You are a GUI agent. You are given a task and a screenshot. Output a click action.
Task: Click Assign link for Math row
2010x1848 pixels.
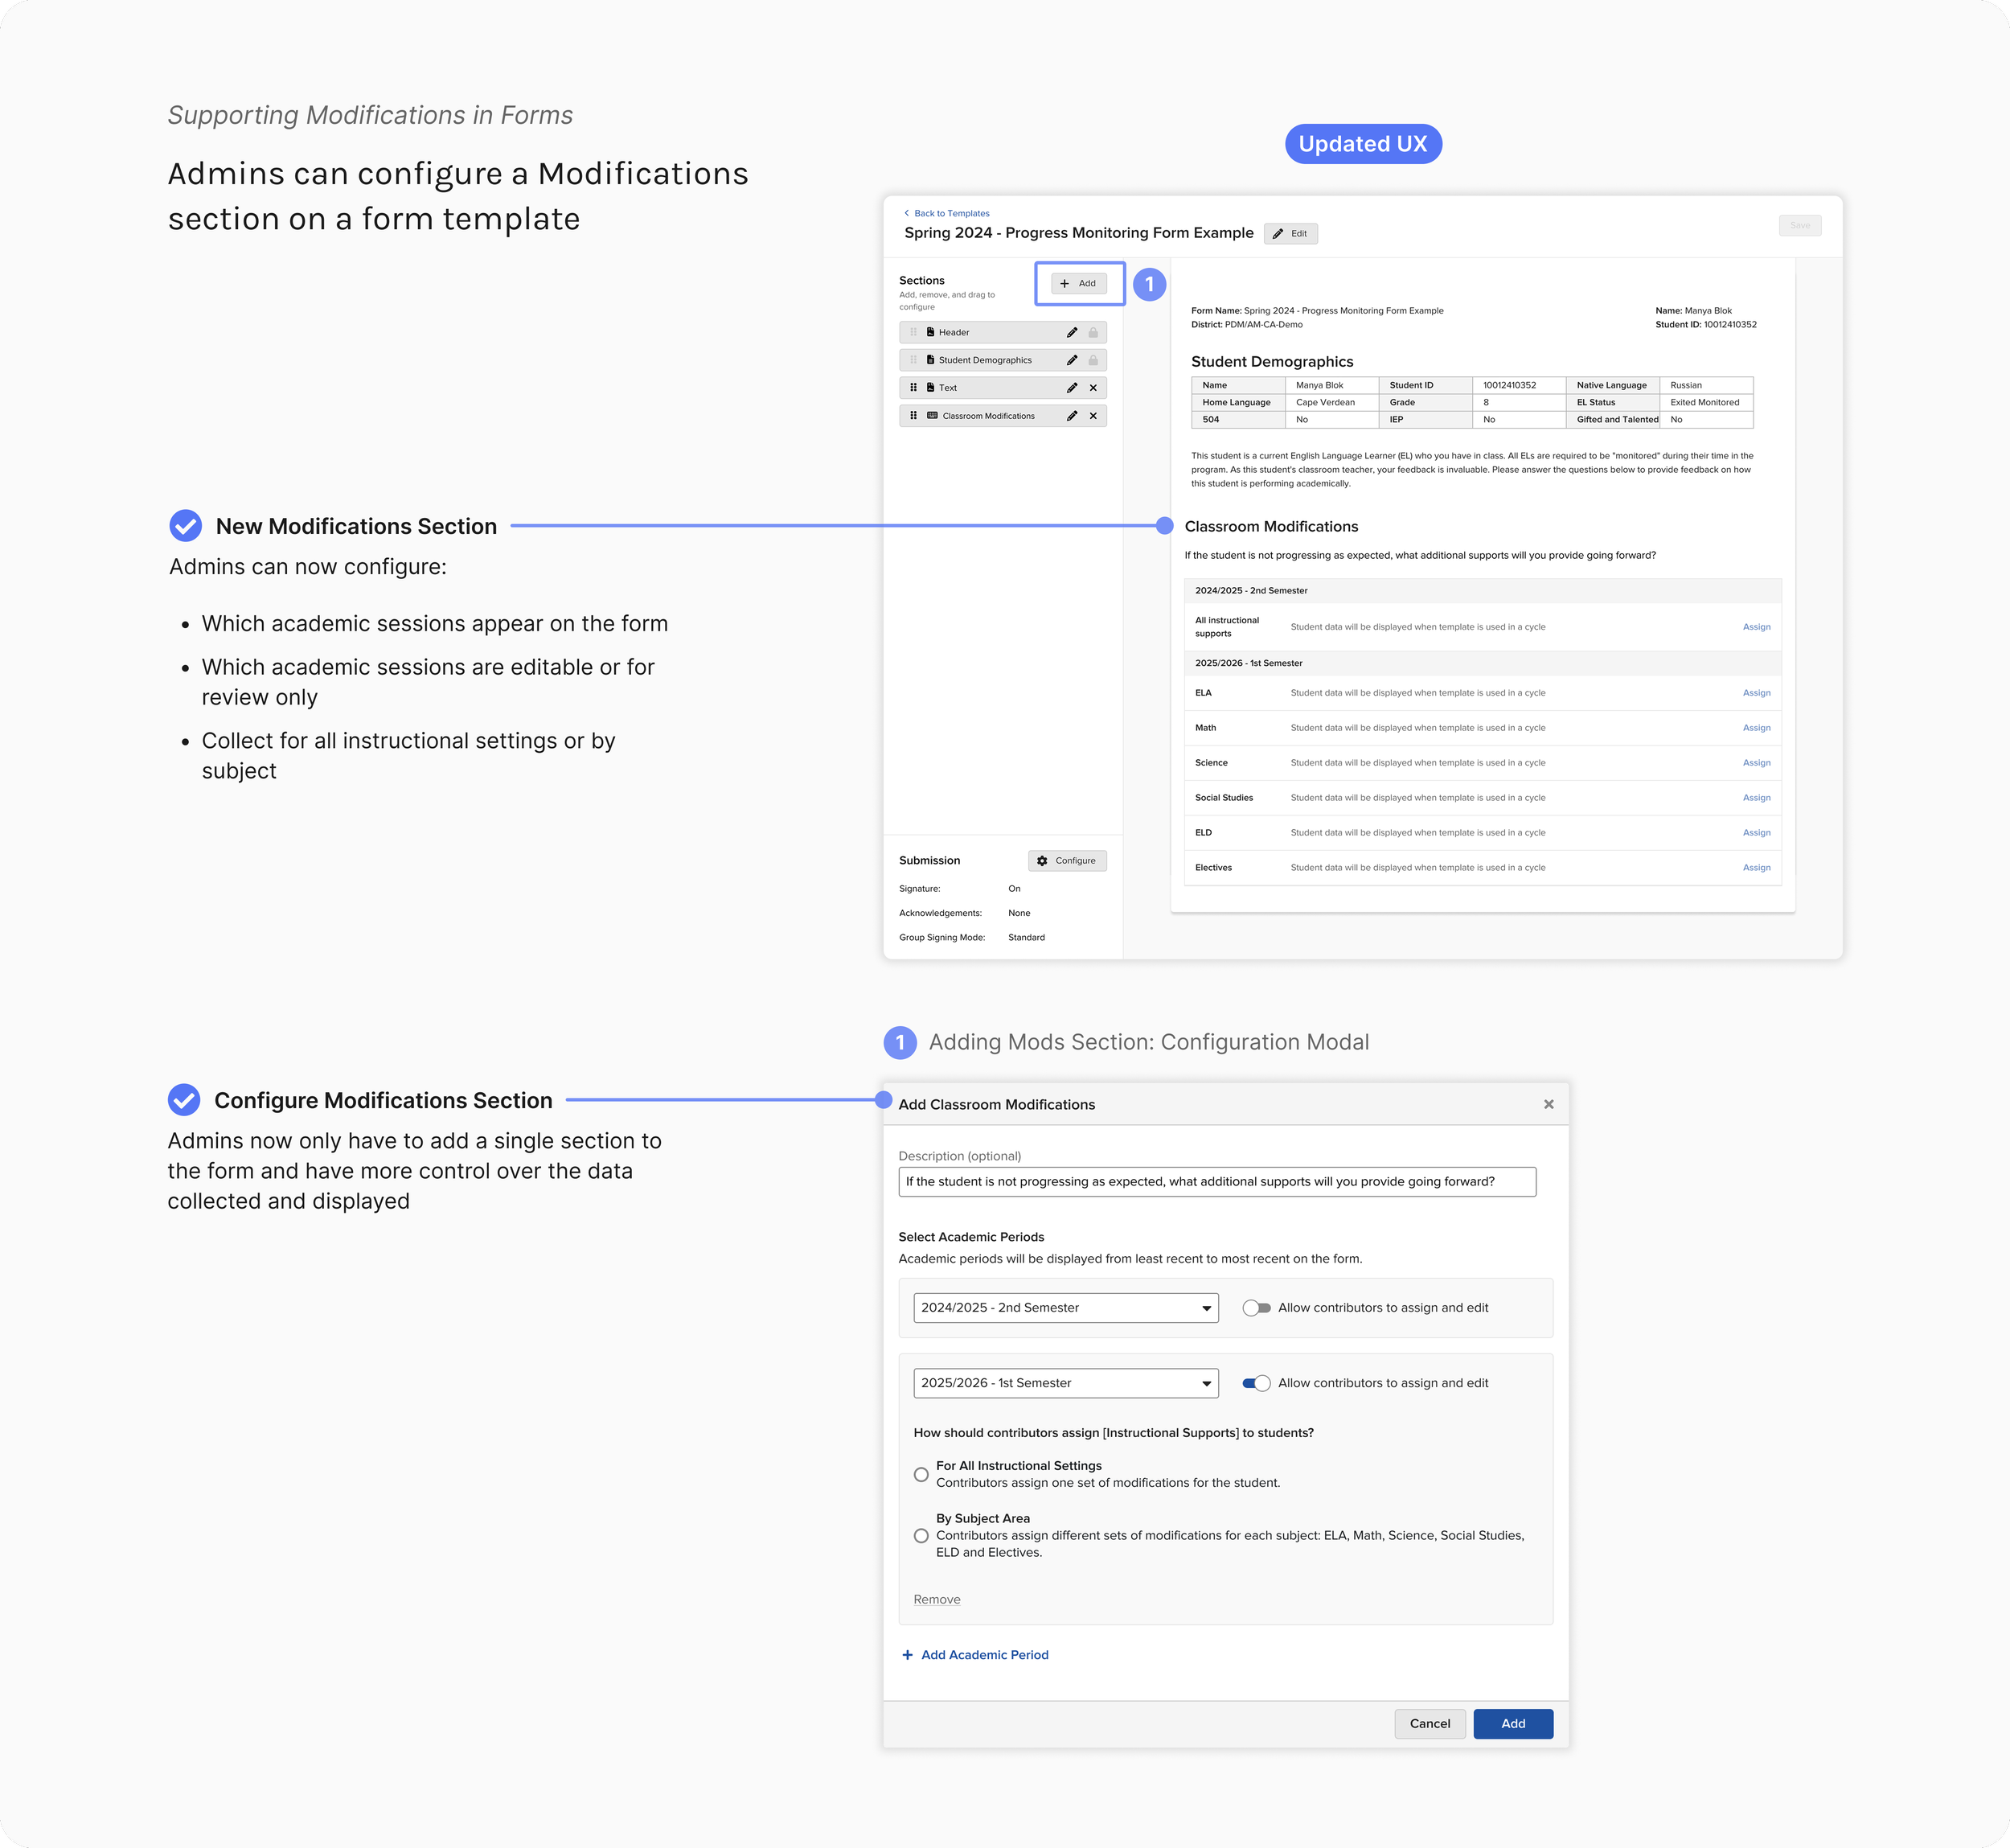pyautogui.click(x=1756, y=728)
